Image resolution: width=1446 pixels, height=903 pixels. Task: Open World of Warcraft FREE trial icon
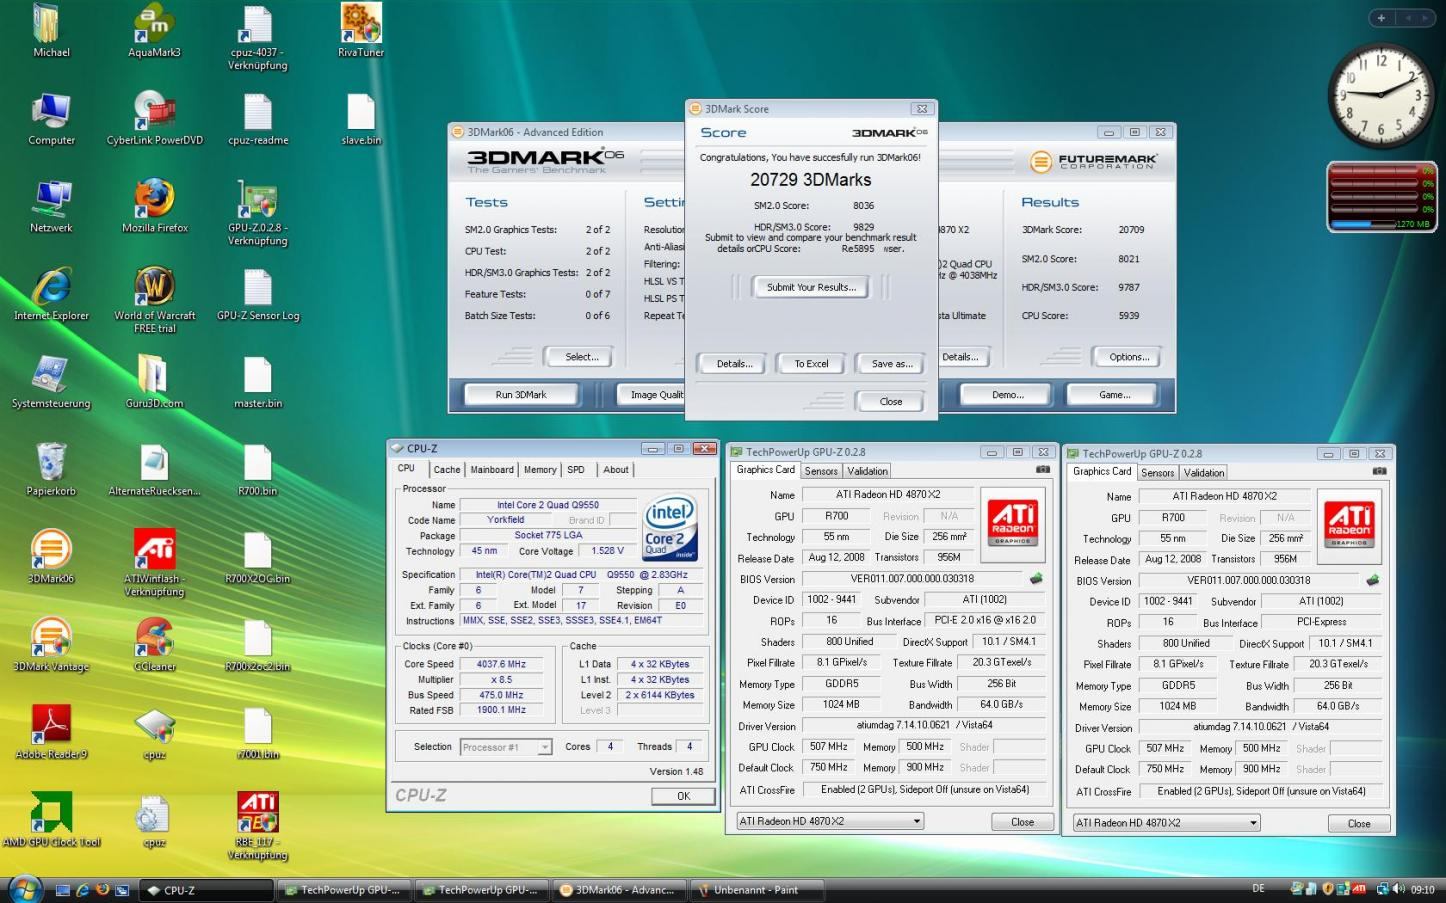pos(154,300)
